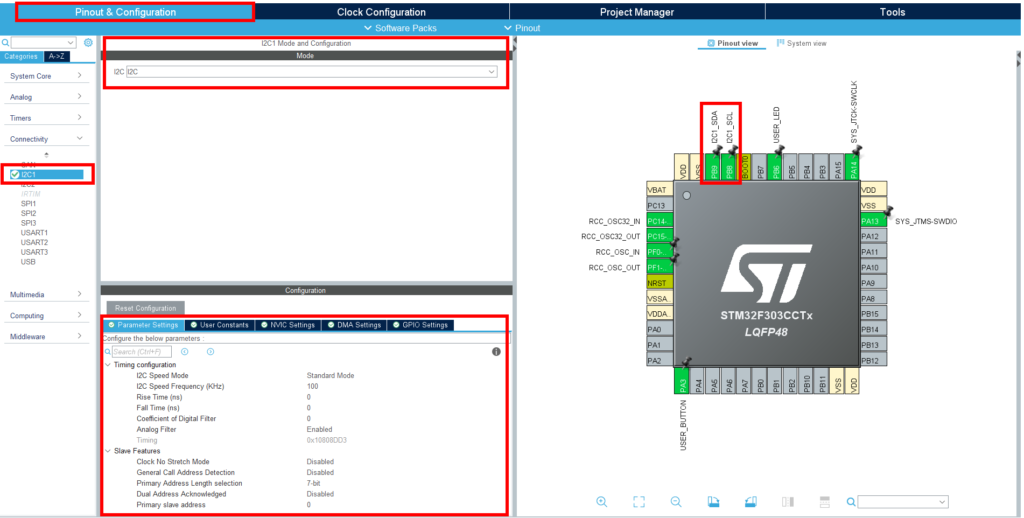
Task: Click the PA3 pin labeled USER_BUTTON
Action: 683,381
